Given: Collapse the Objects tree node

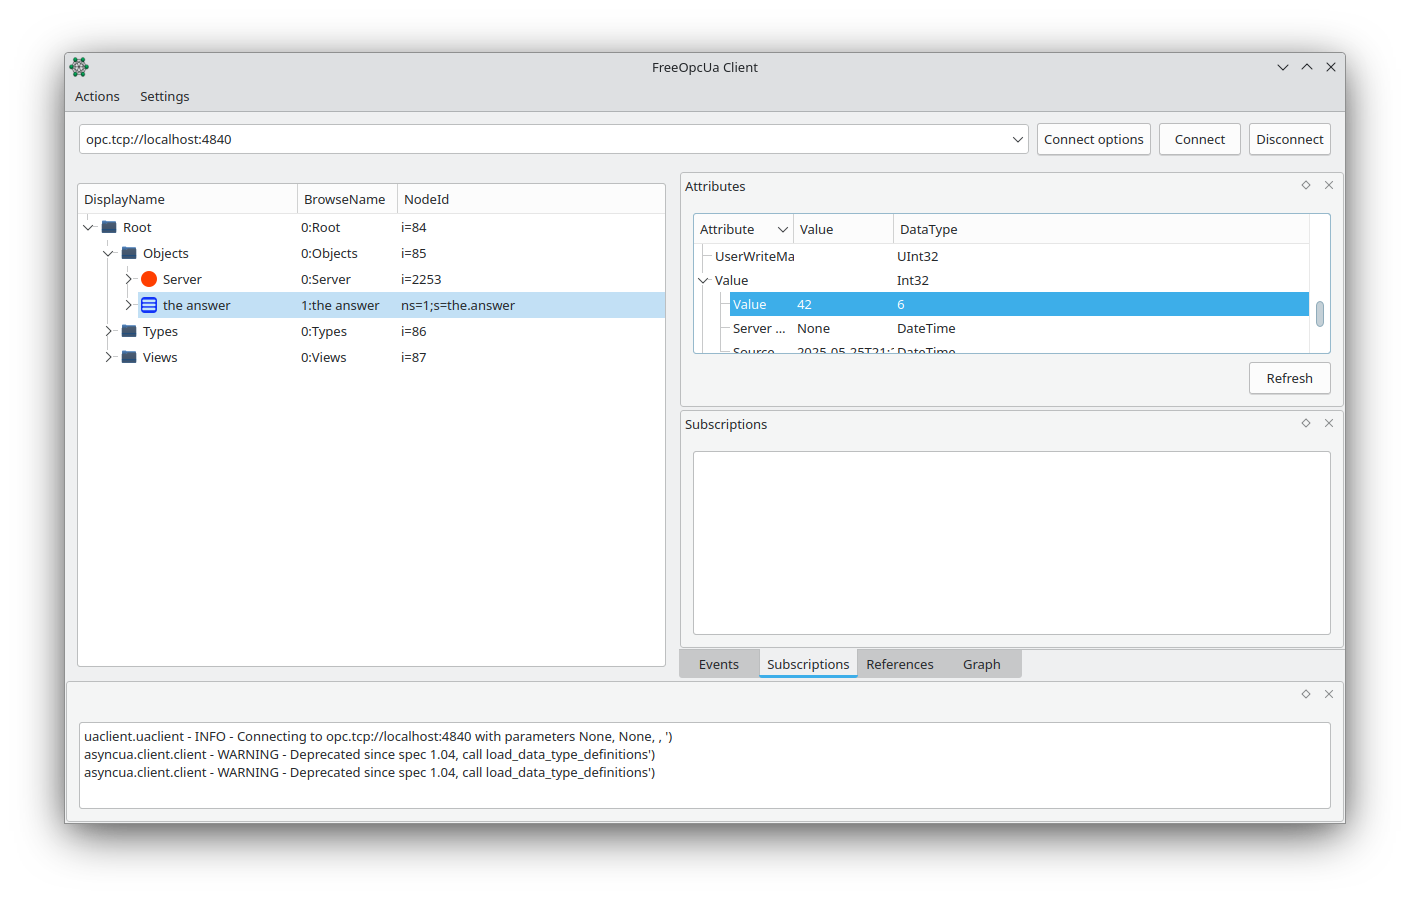Looking at the screenshot, I should pyautogui.click(x=108, y=253).
